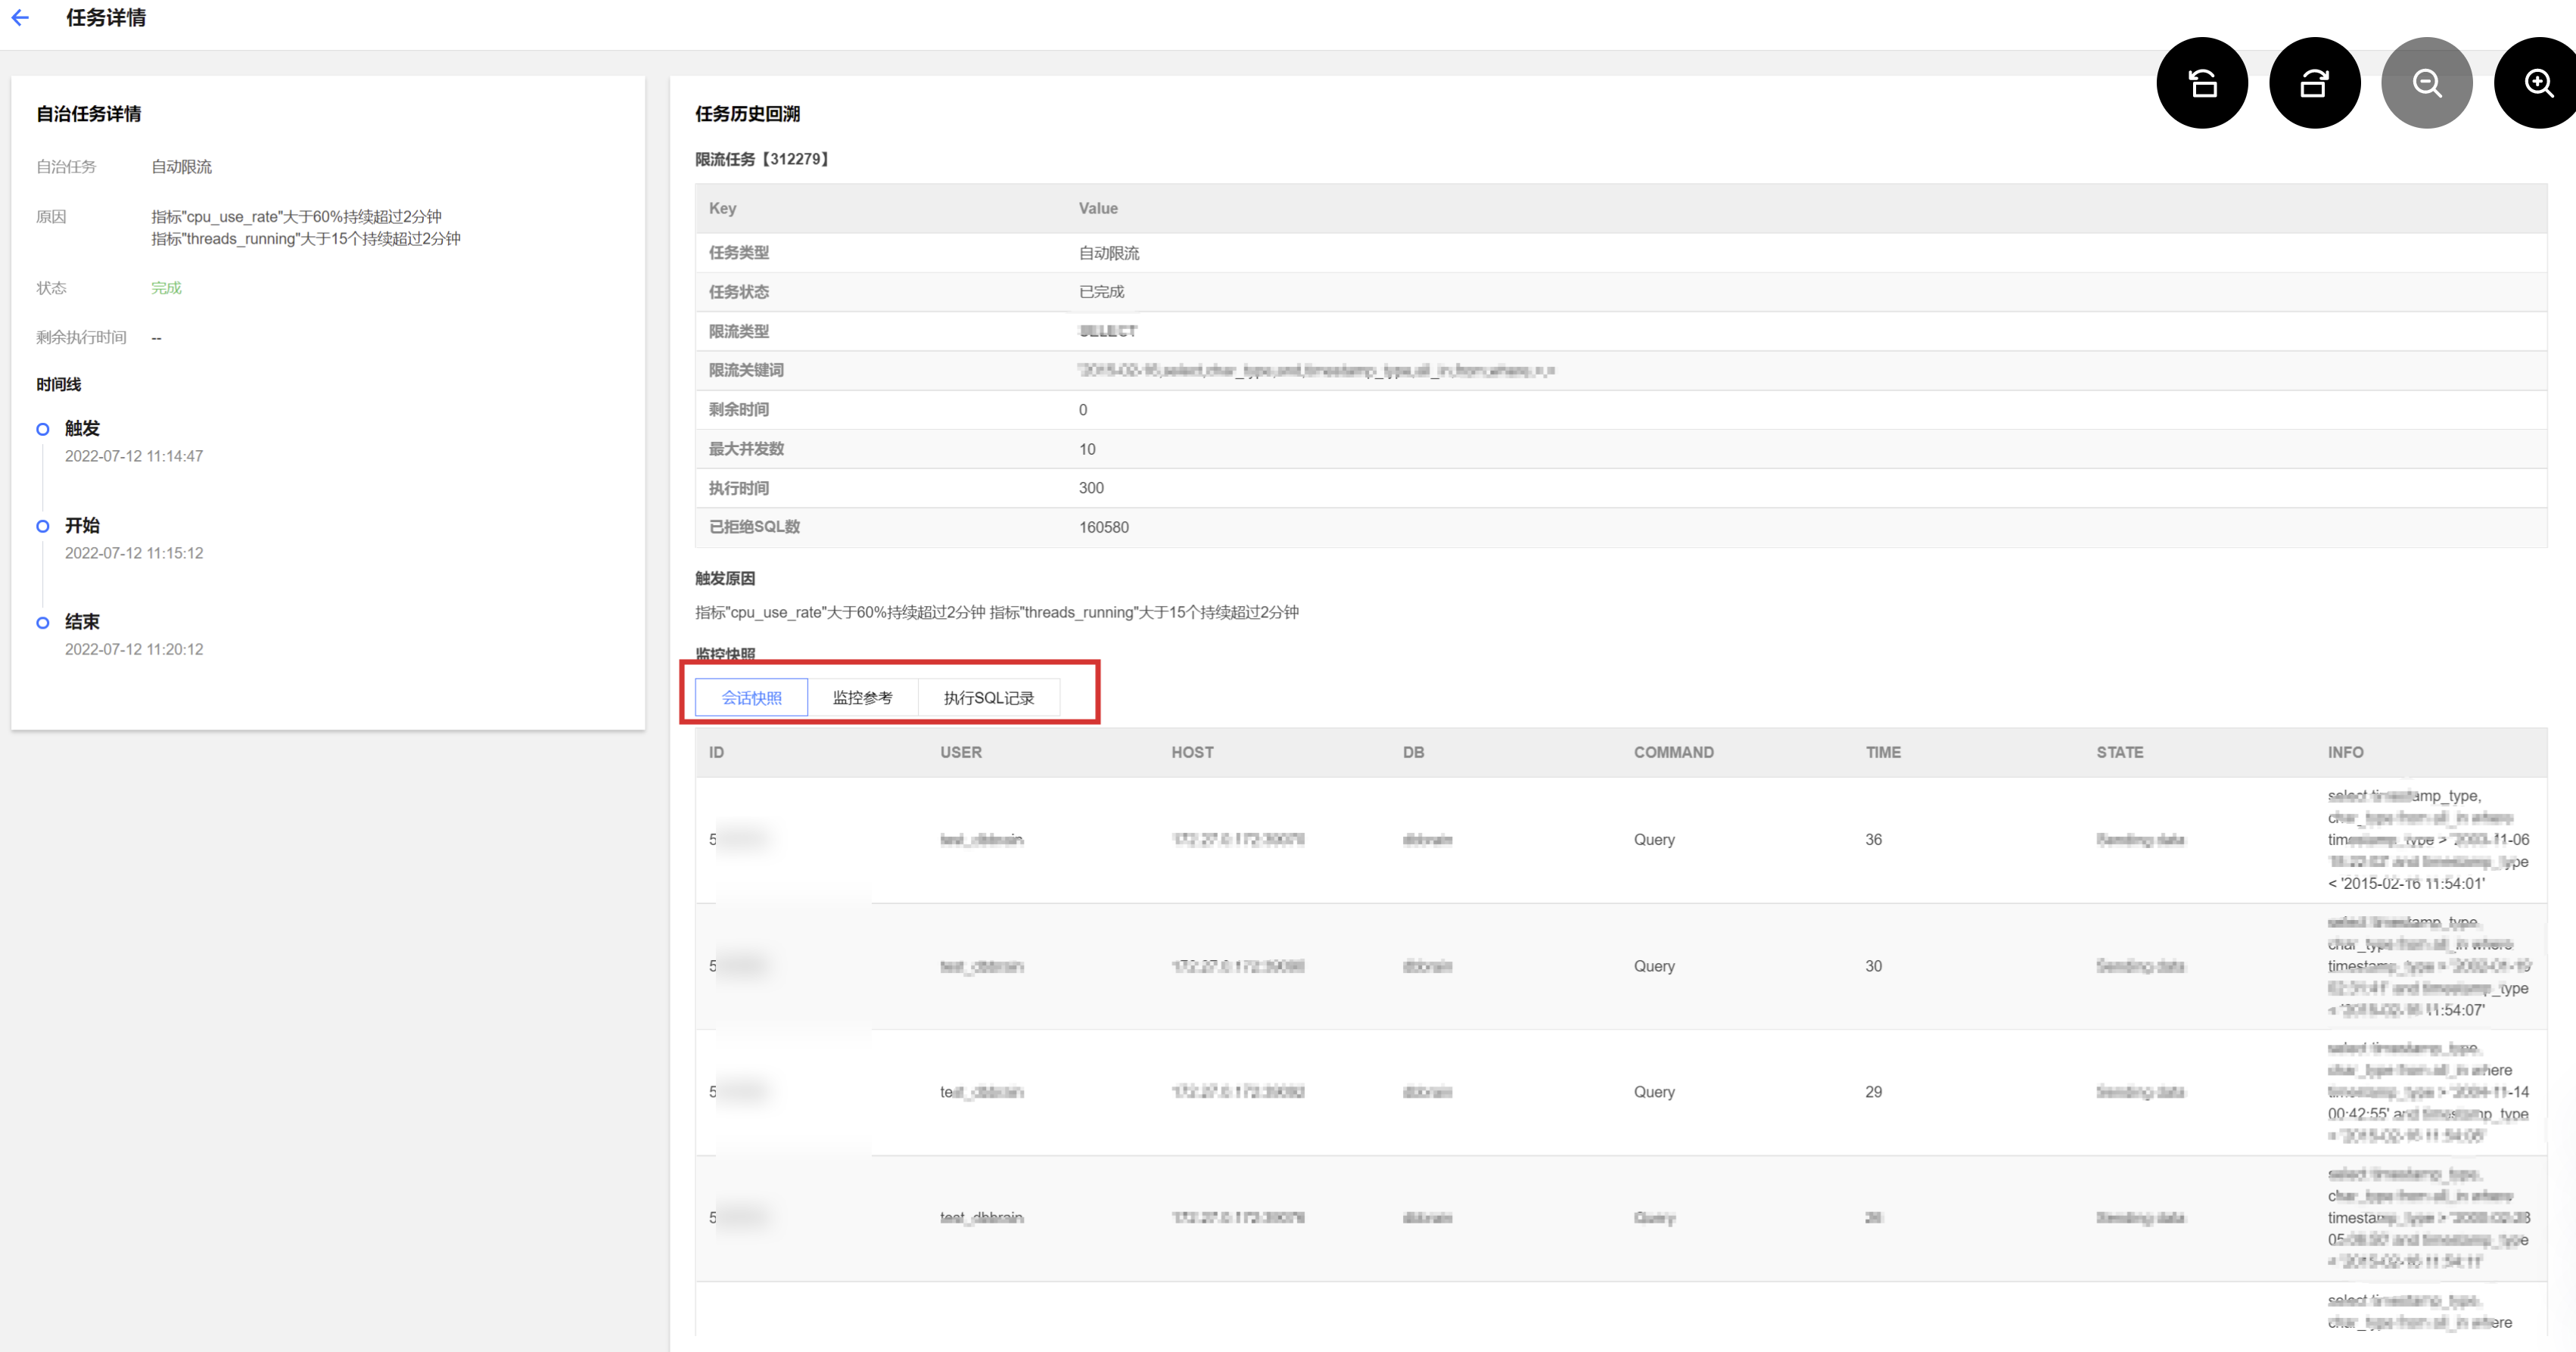The height and width of the screenshot is (1352, 2576).
Task: Open the 监控参考 tab
Action: pos(862,697)
